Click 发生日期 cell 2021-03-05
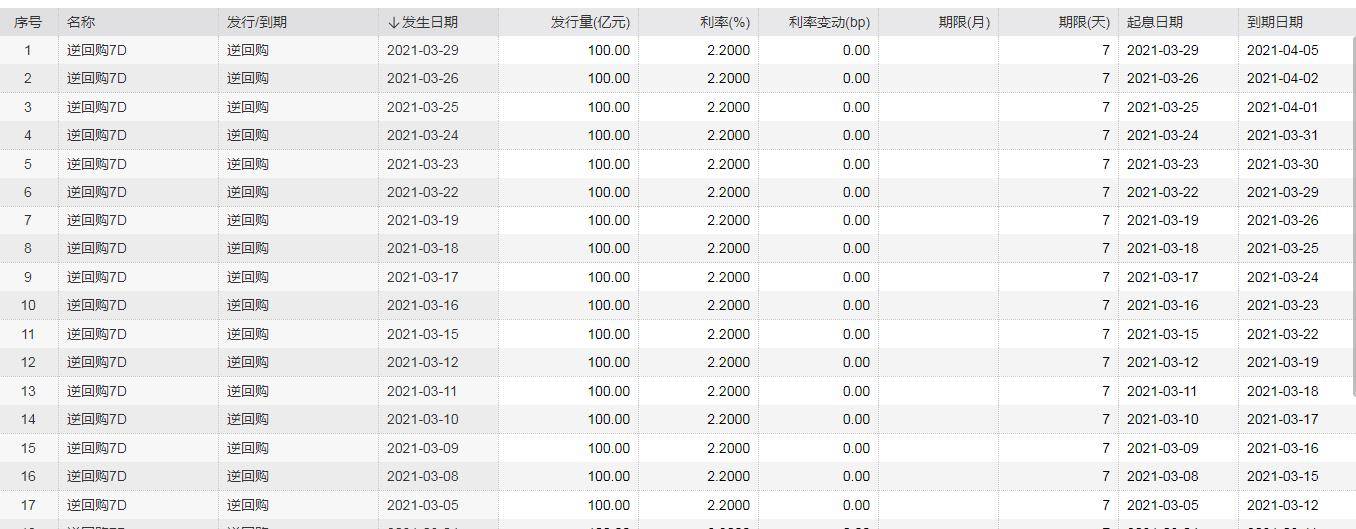 [423, 505]
